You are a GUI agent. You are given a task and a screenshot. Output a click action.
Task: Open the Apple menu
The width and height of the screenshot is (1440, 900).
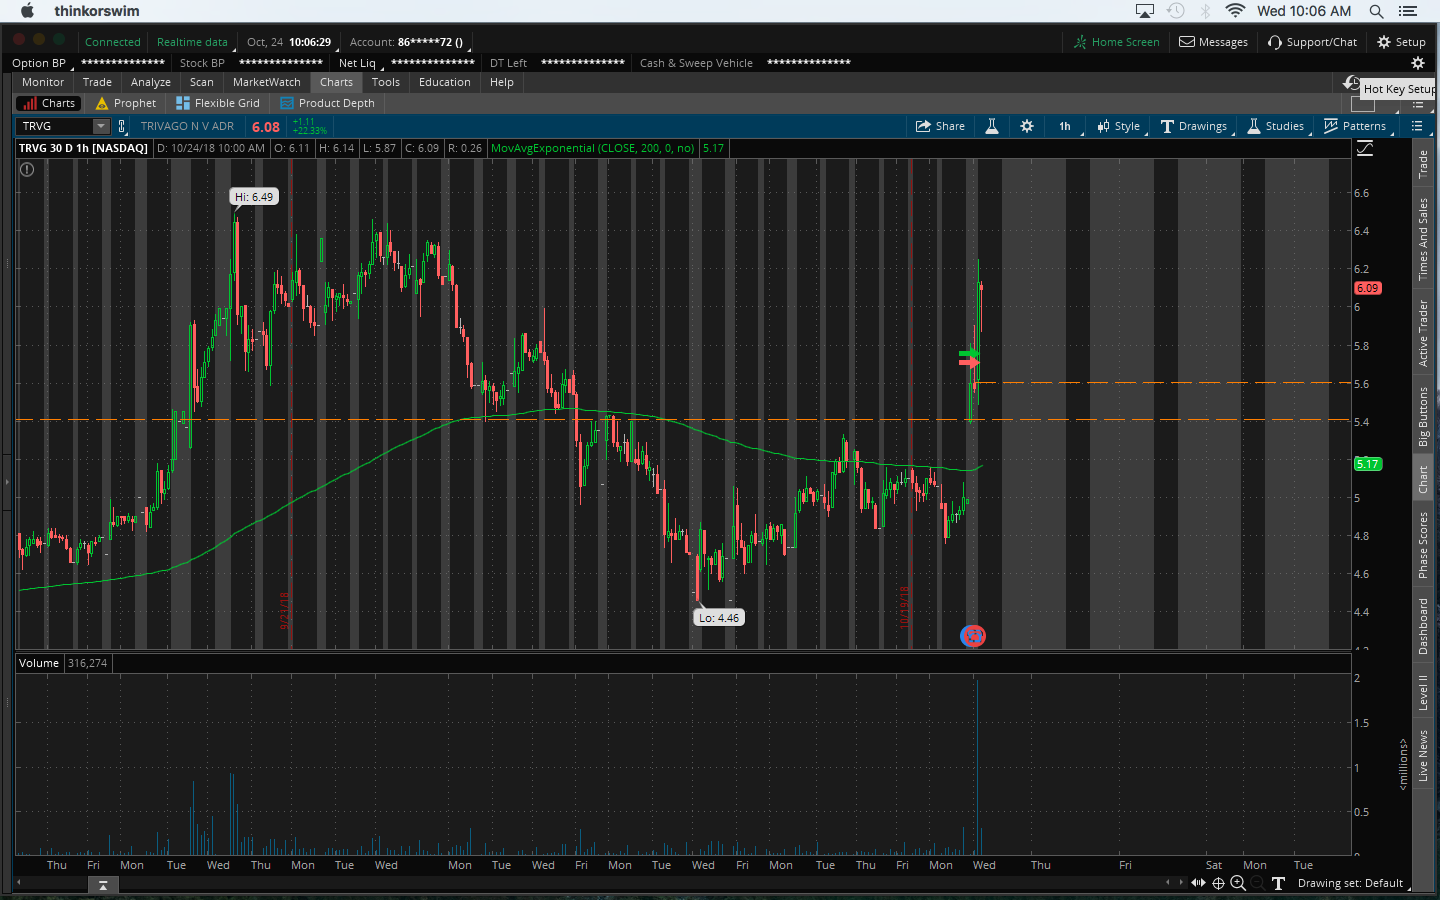(x=28, y=11)
